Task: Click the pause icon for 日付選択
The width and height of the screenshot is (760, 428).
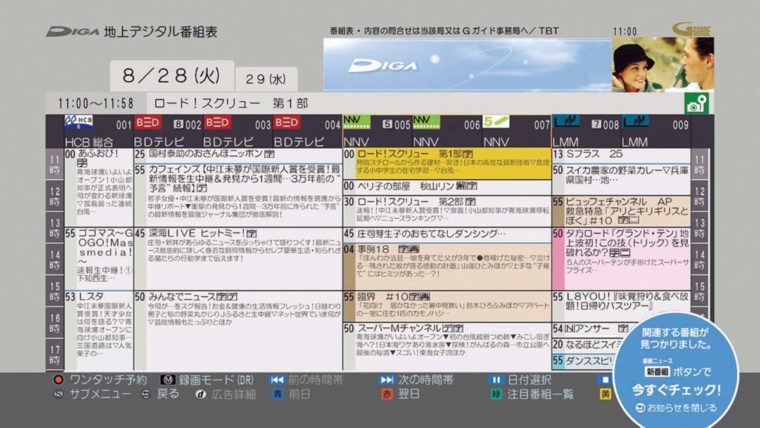Action: tap(496, 380)
